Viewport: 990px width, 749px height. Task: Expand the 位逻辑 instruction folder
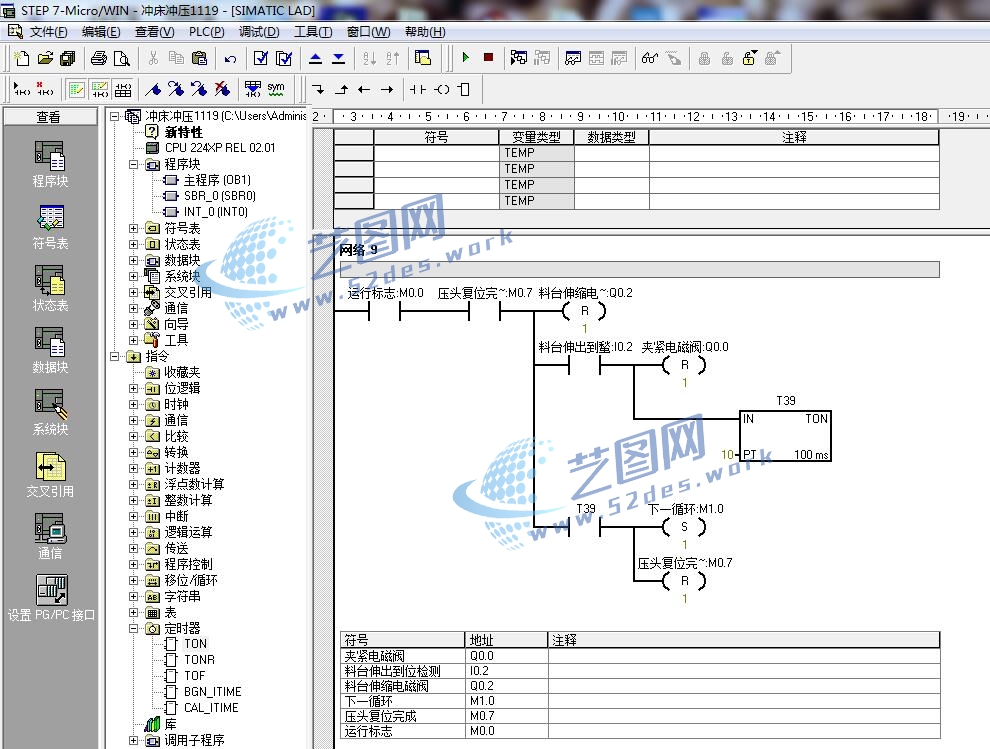coord(133,388)
